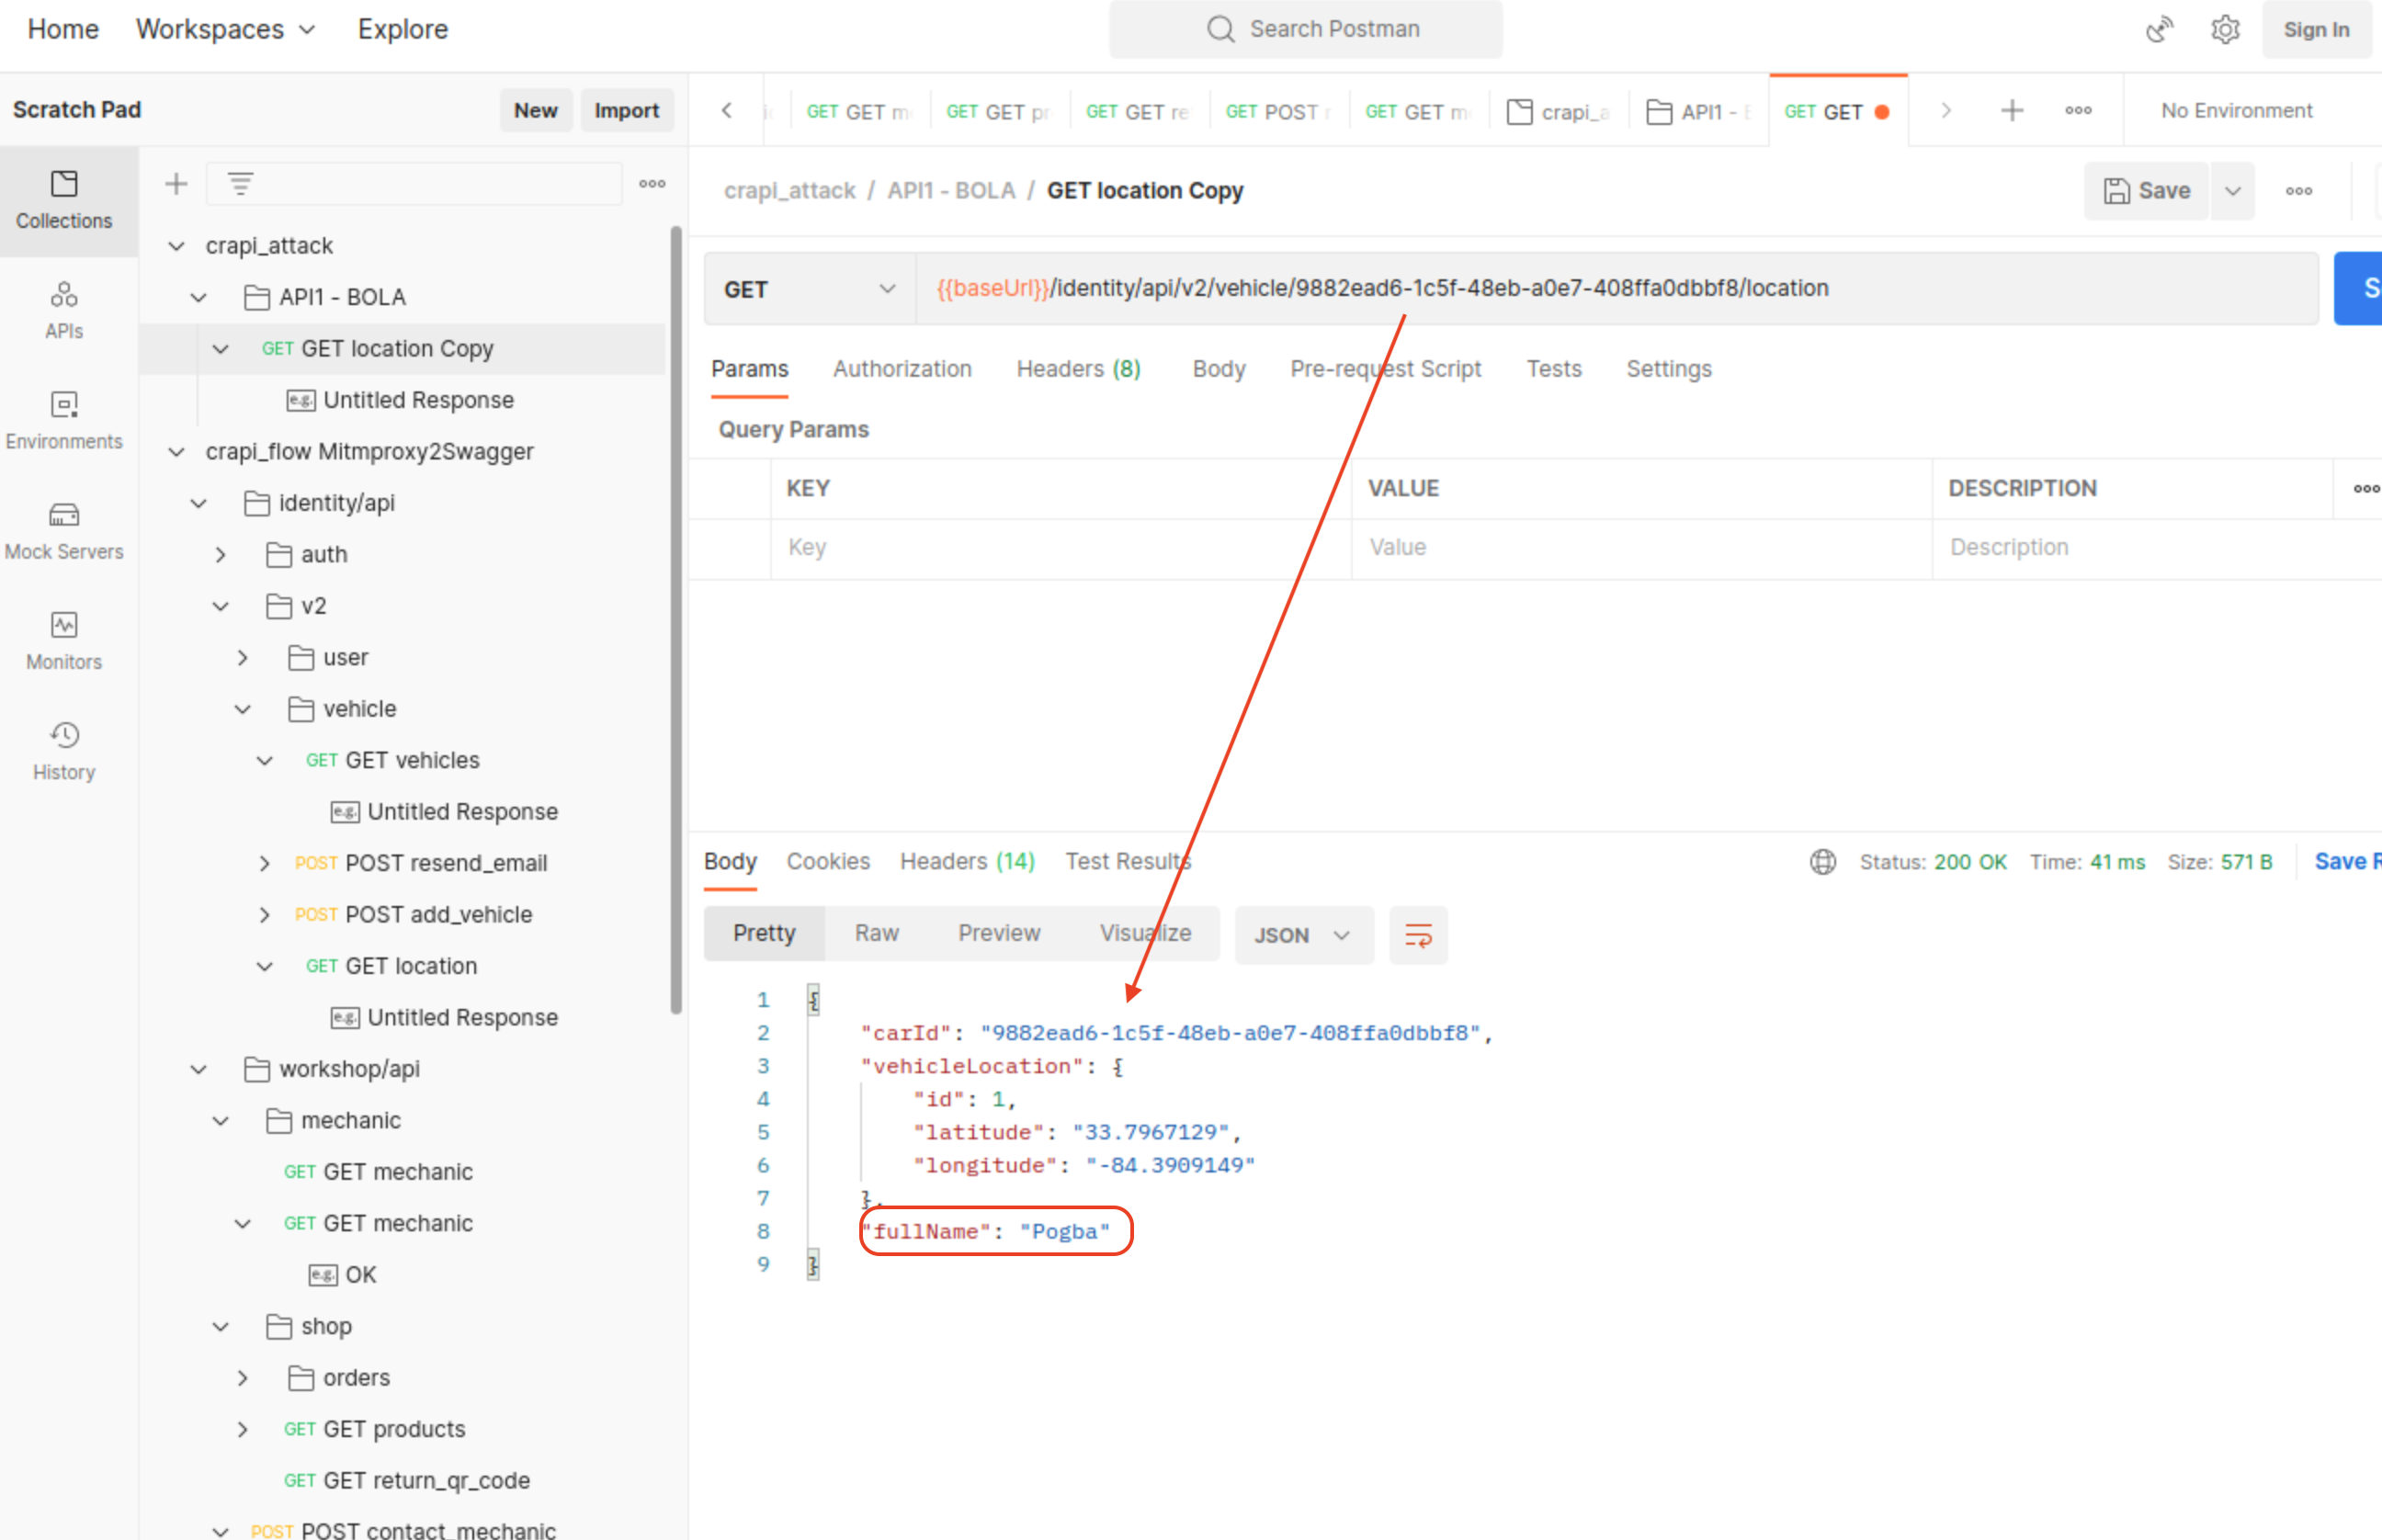Screen dimensions: 2382x1540
Task: Click the Search Postman field
Action: point(1305,29)
